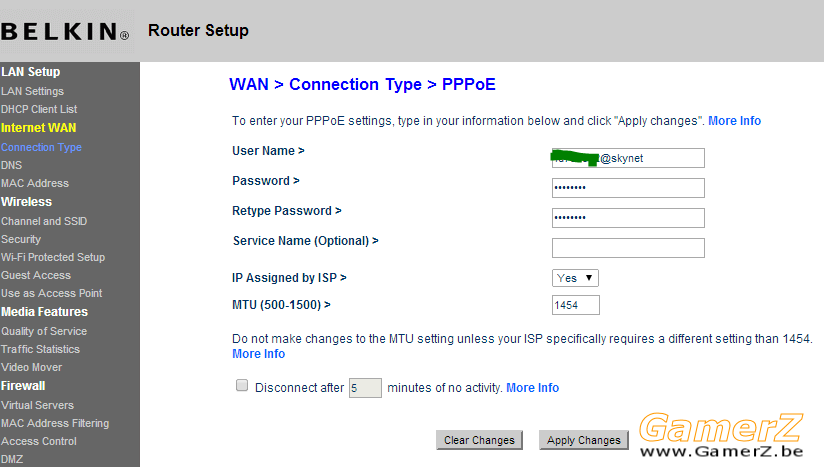Open More Info link beside PPPoE instructions
This screenshot has width=824, height=467.
(734, 121)
